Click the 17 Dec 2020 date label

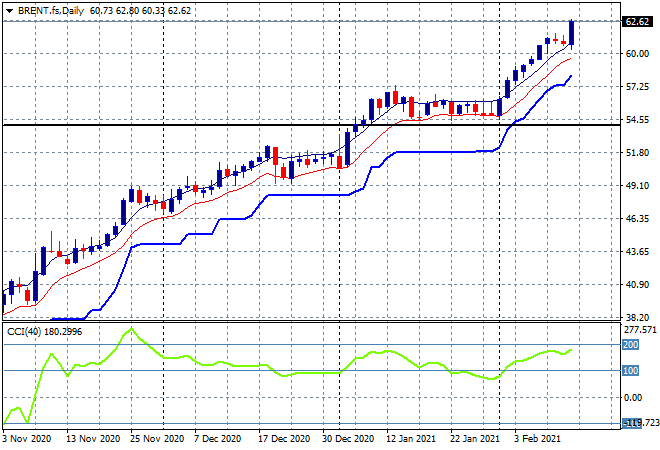pos(285,439)
